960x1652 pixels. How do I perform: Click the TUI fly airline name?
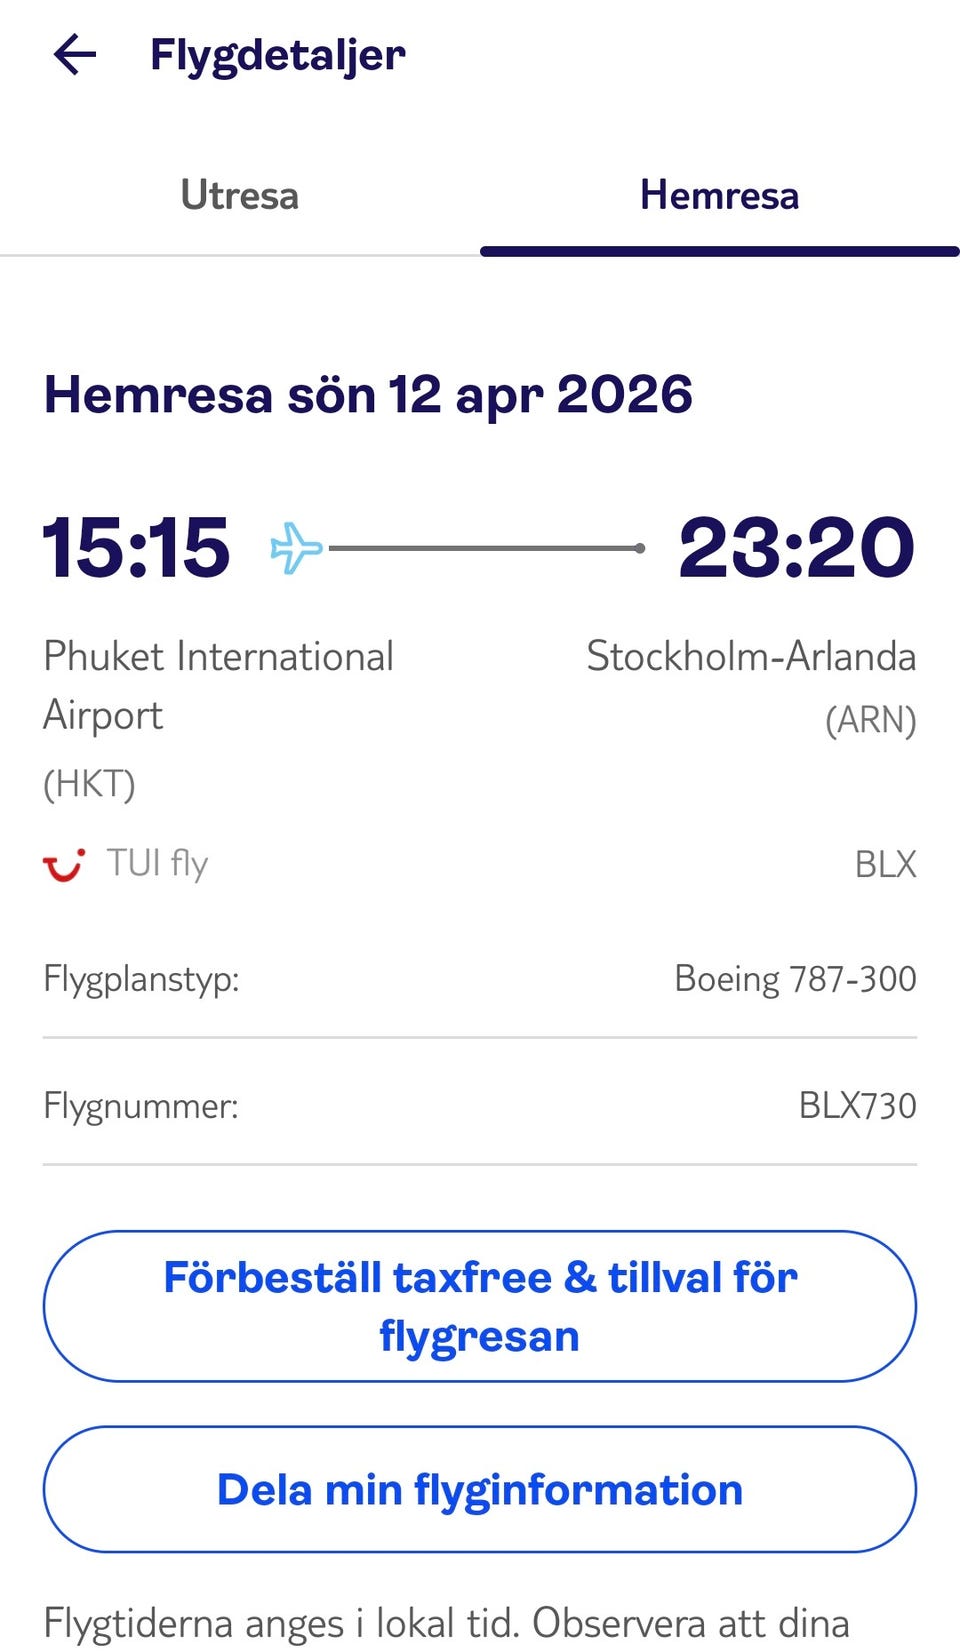157,863
